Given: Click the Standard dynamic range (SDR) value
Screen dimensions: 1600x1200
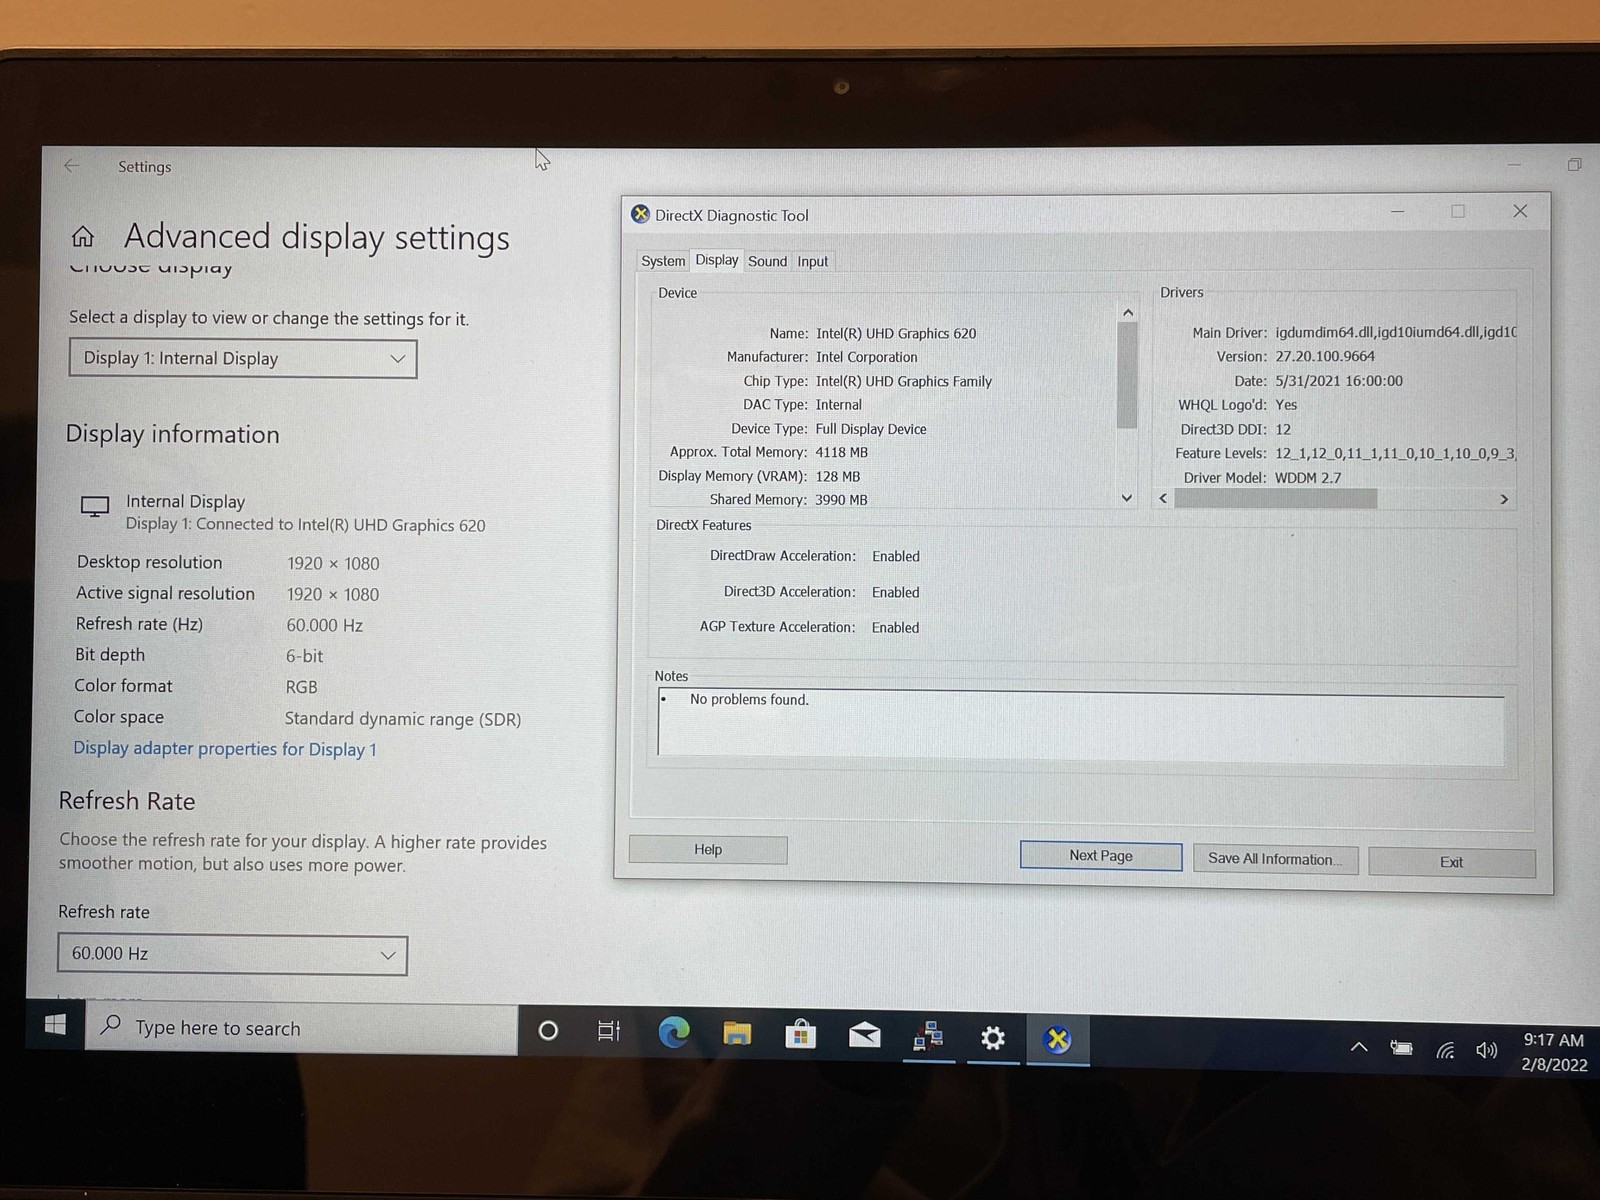Looking at the screenshot, I should point(403,719).
